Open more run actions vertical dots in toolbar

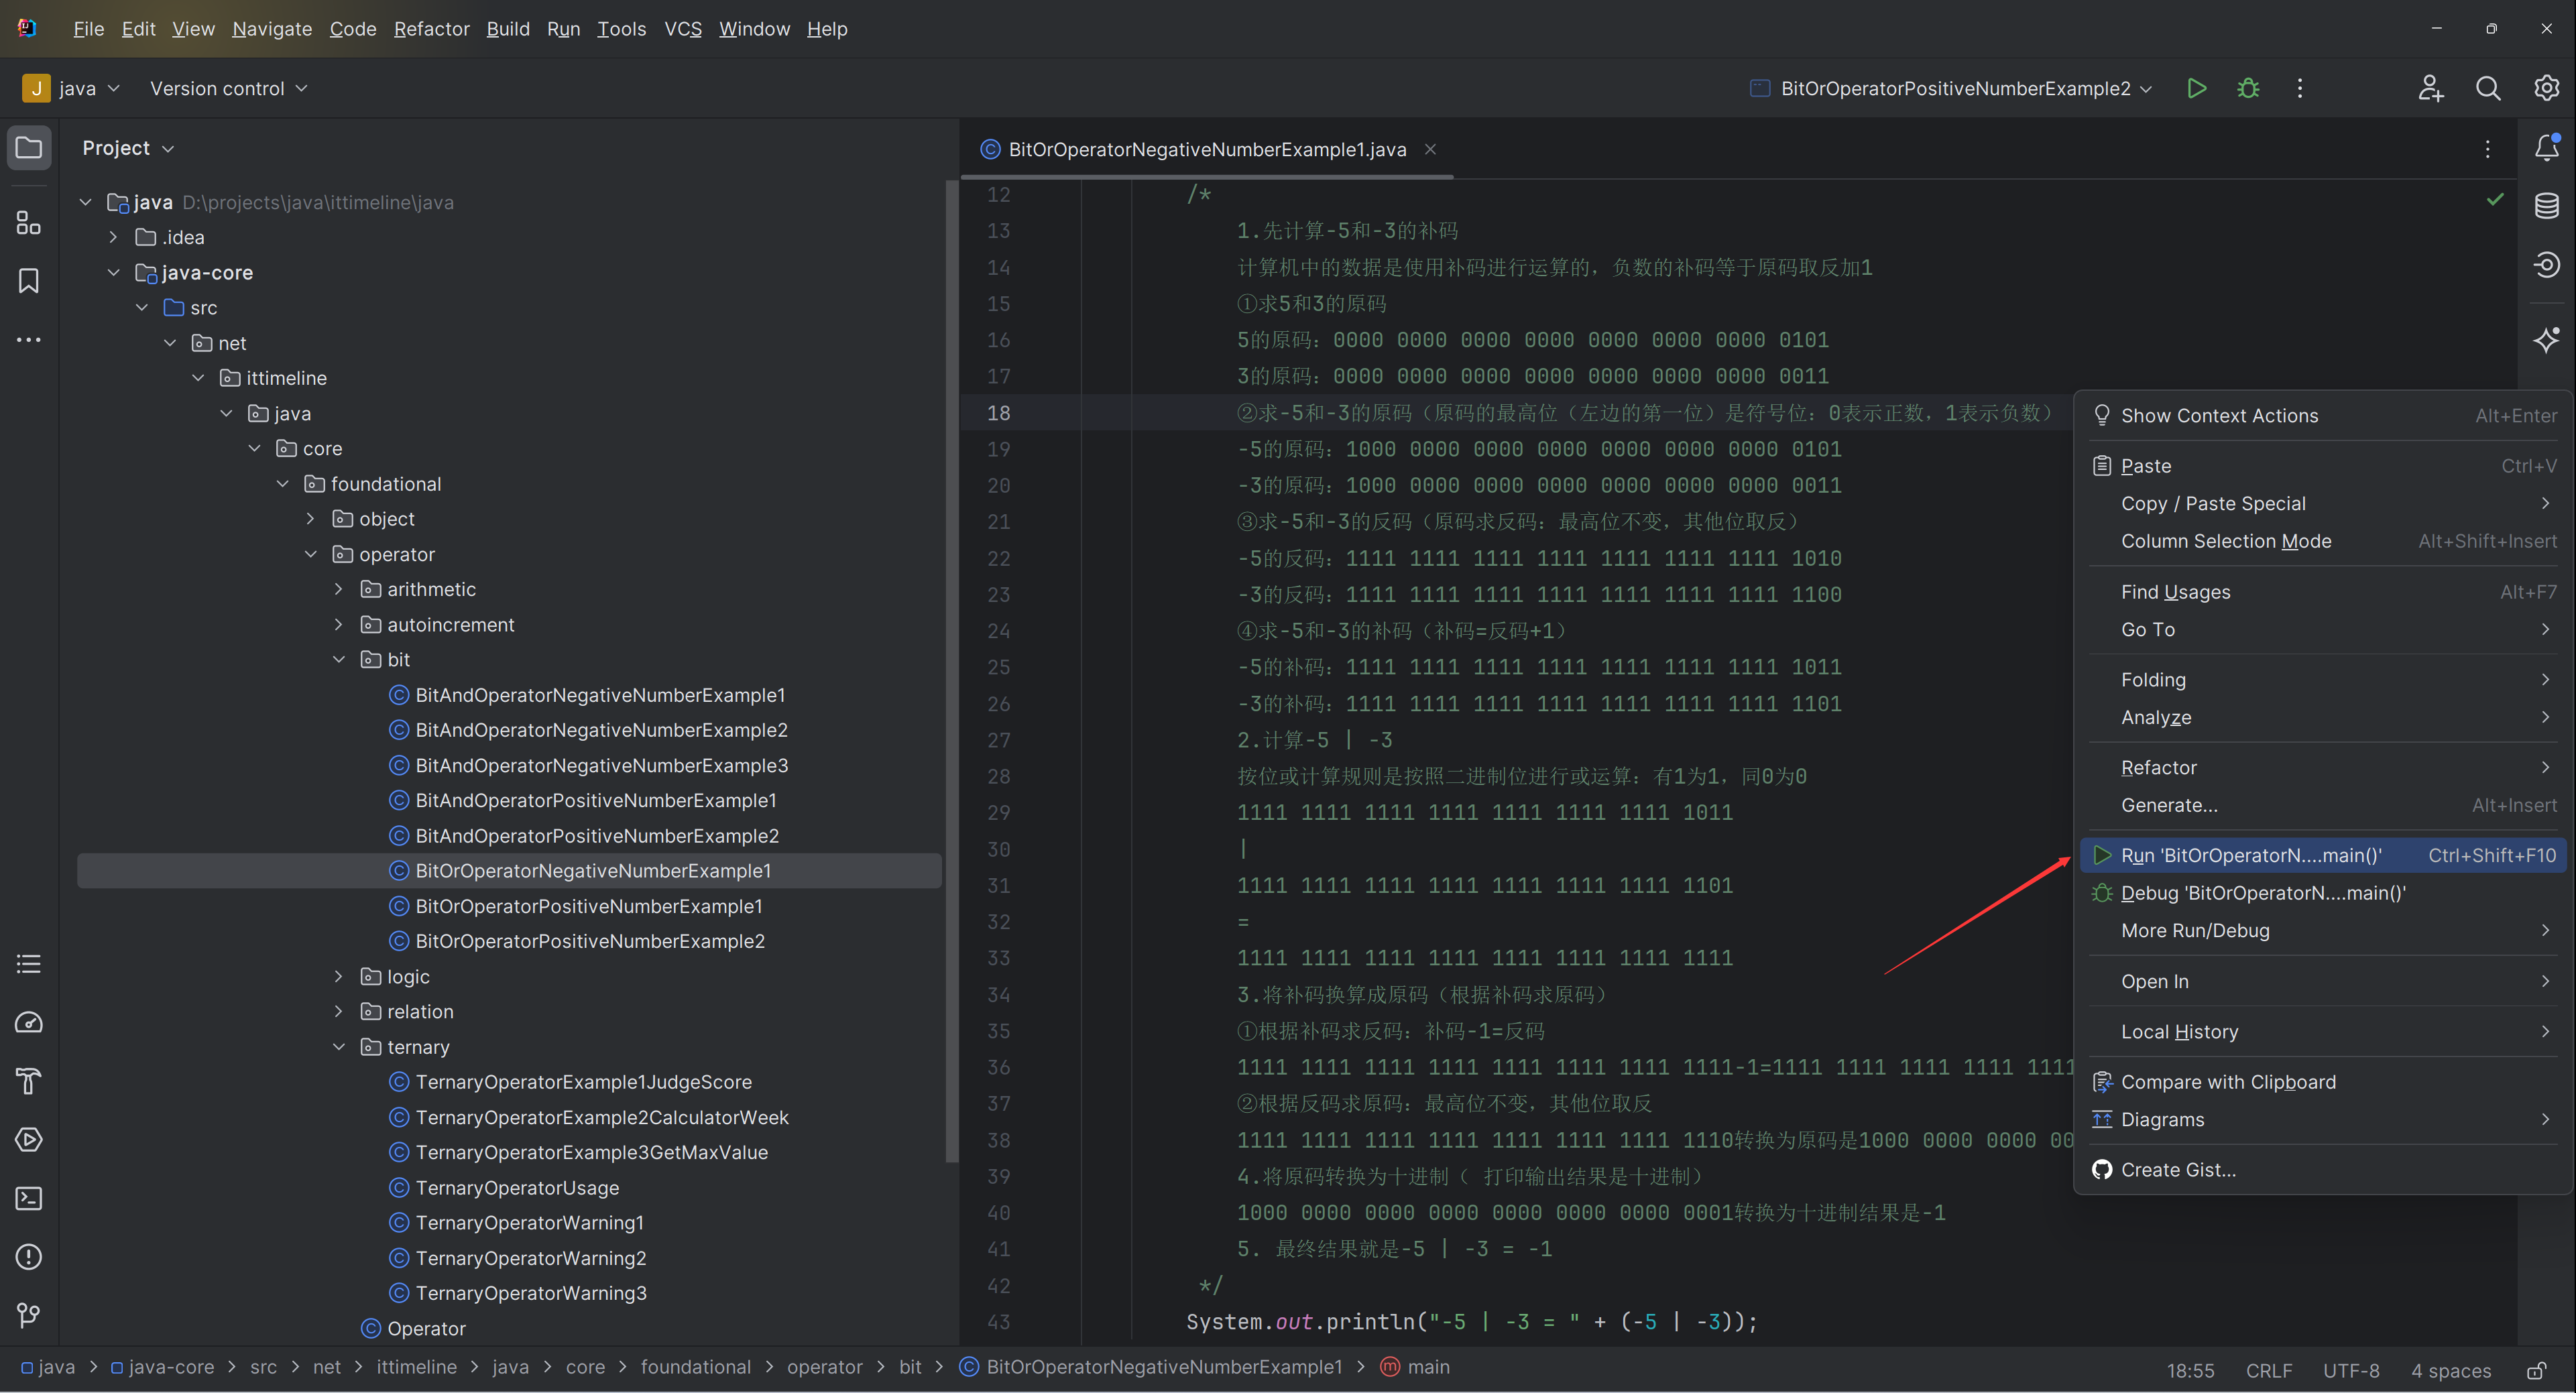2300,88
